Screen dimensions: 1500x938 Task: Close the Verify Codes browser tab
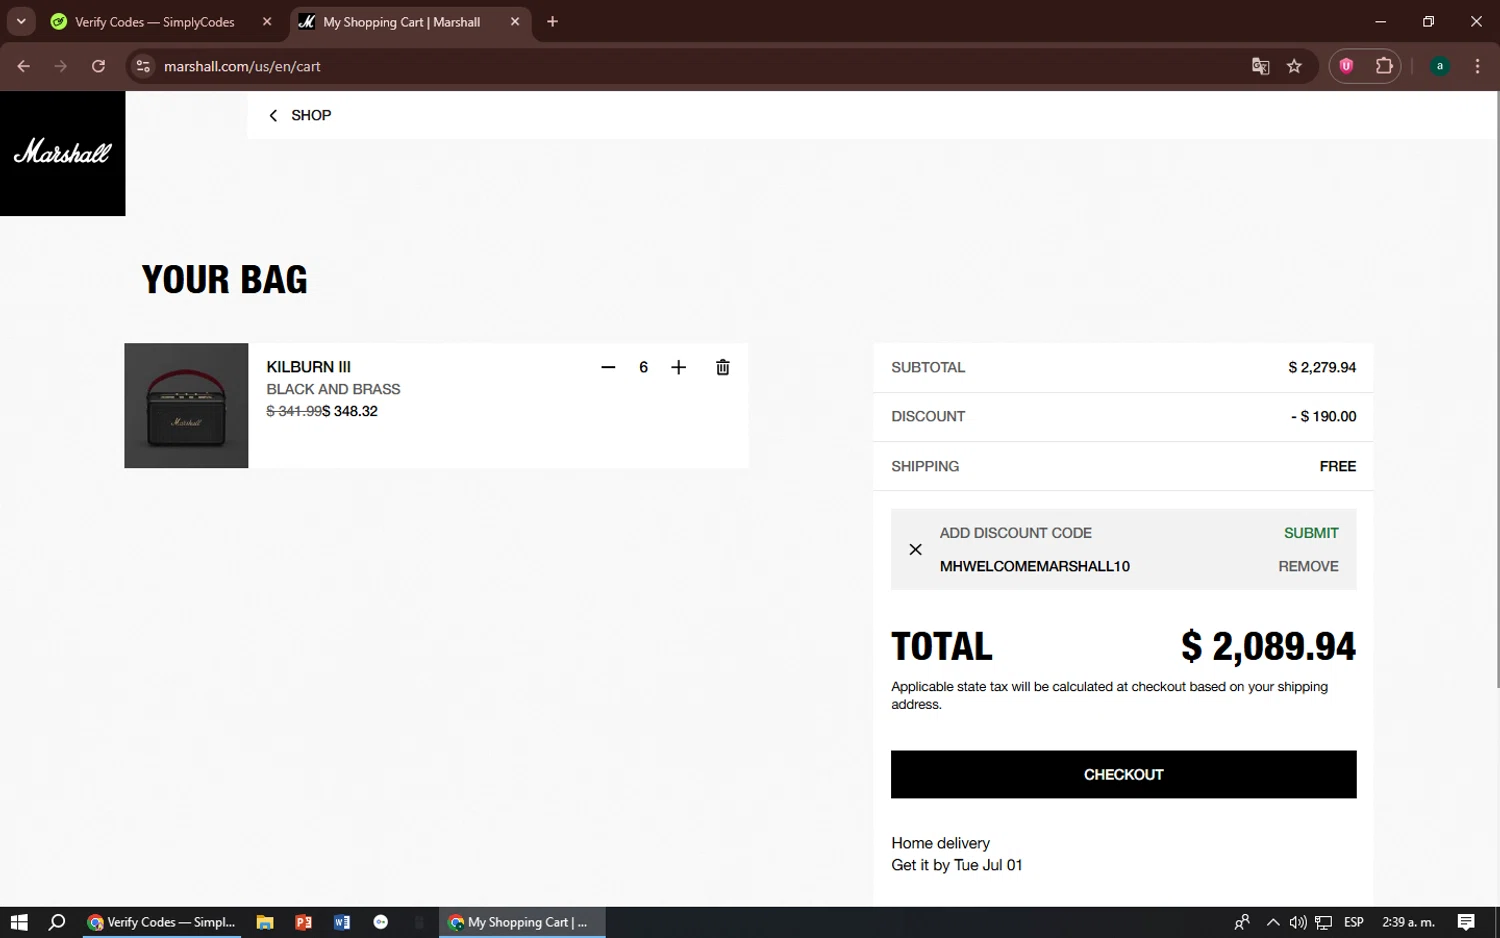tap(267, 22)
